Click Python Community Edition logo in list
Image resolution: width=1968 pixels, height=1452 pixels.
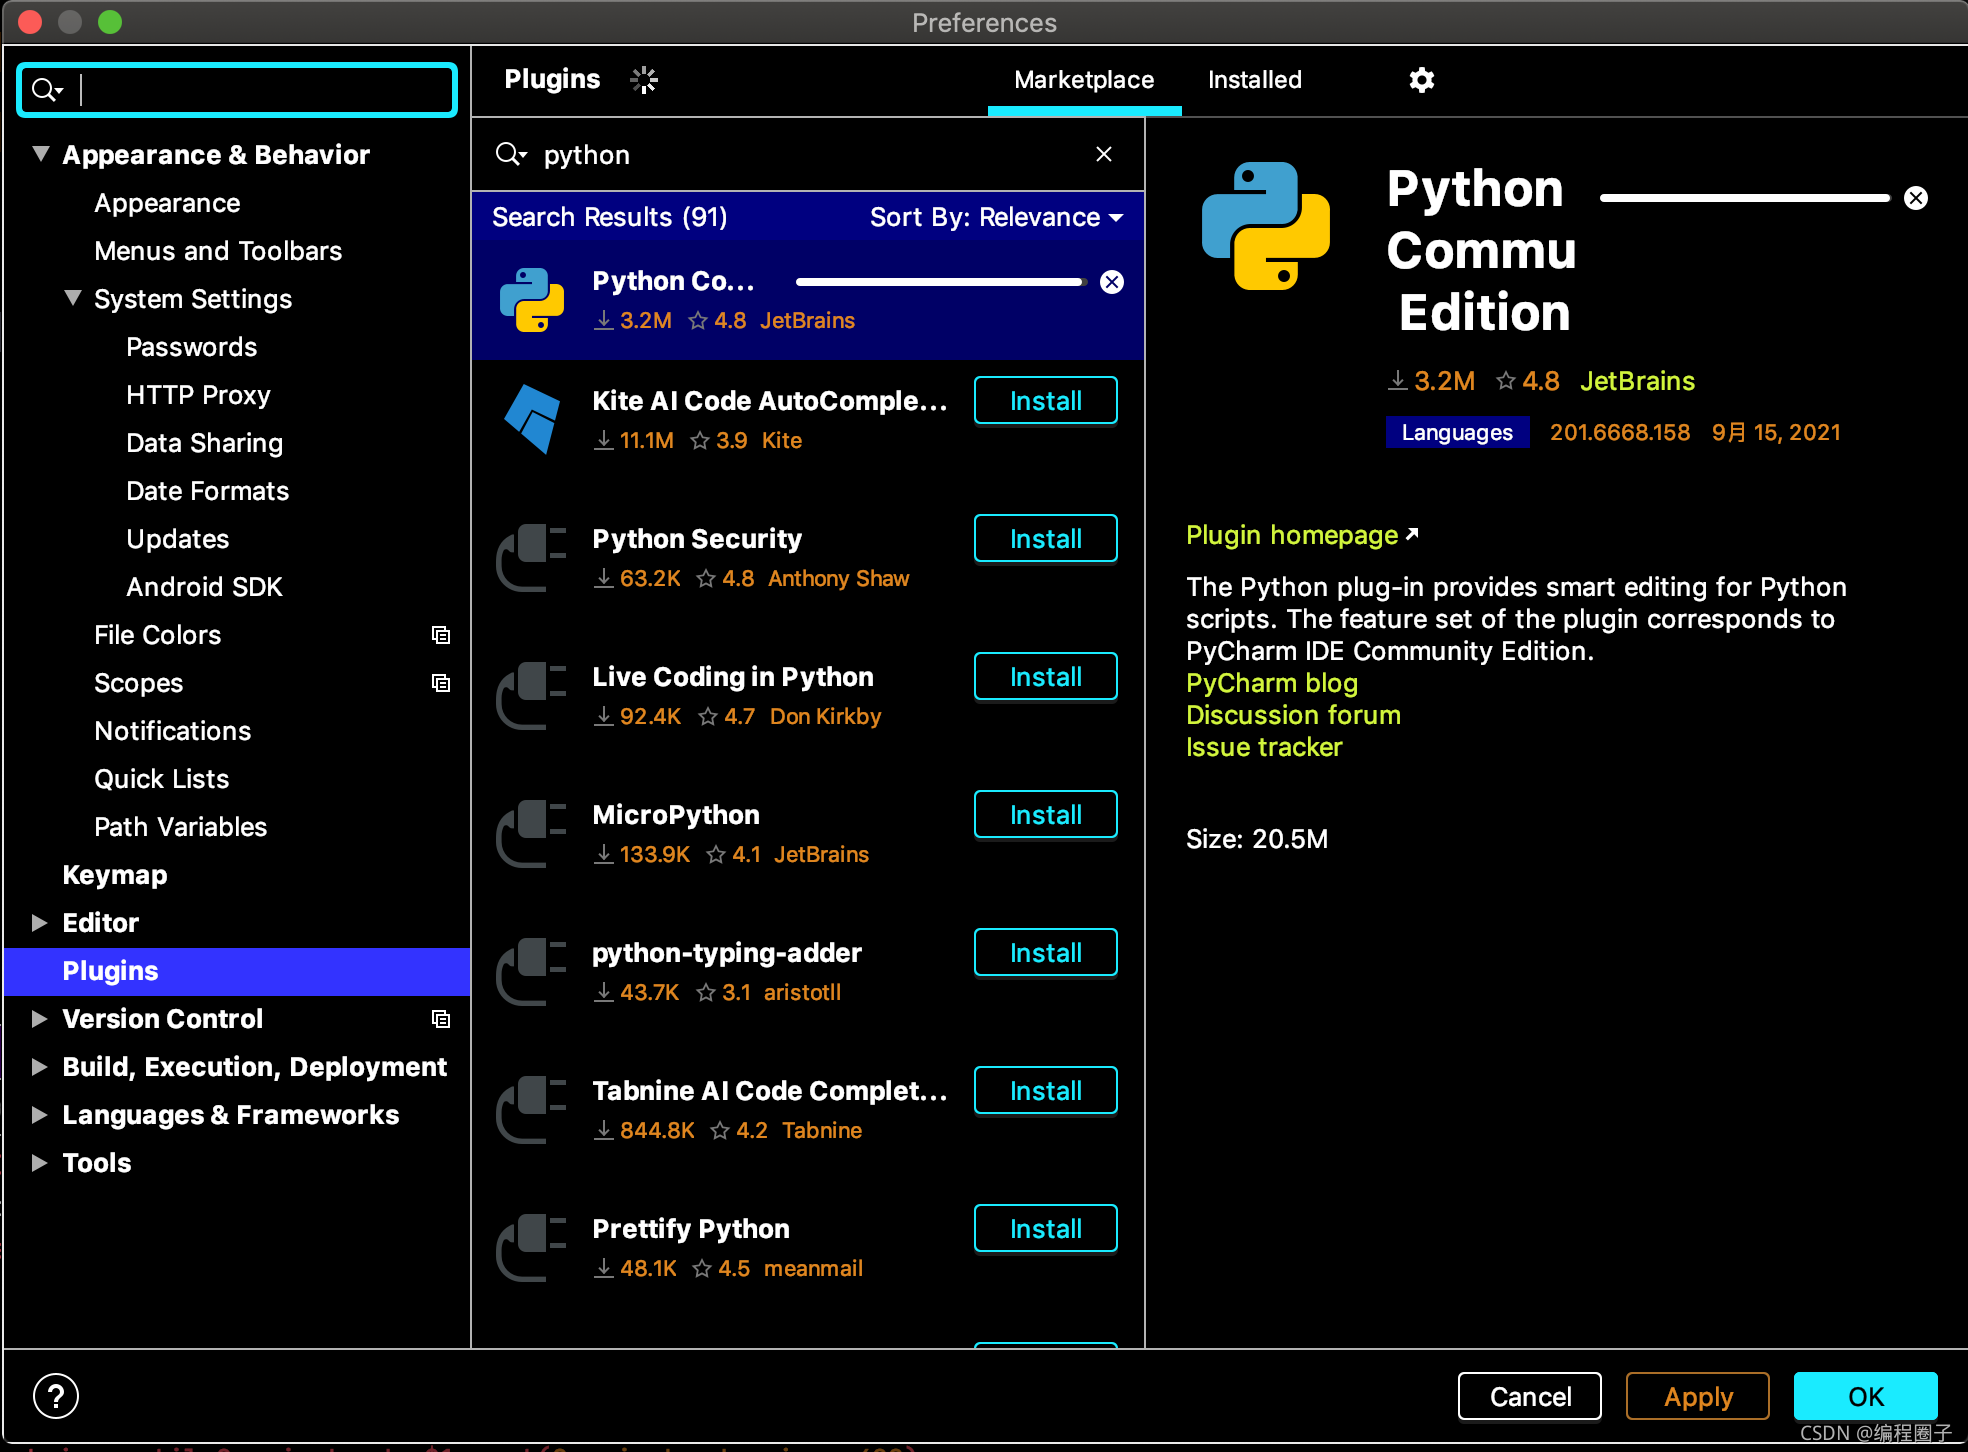pyautogui.click(x=532, y=299)
